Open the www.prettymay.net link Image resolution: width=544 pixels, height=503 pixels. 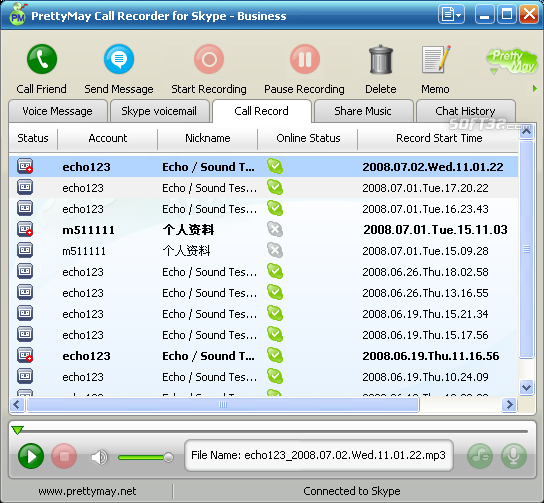(87, 491)
